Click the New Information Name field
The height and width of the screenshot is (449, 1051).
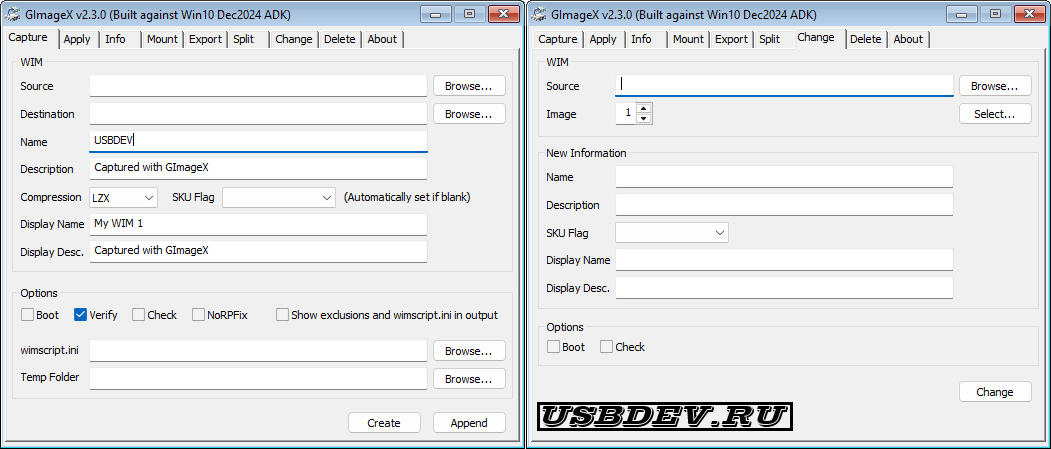[x=784, y=177]
